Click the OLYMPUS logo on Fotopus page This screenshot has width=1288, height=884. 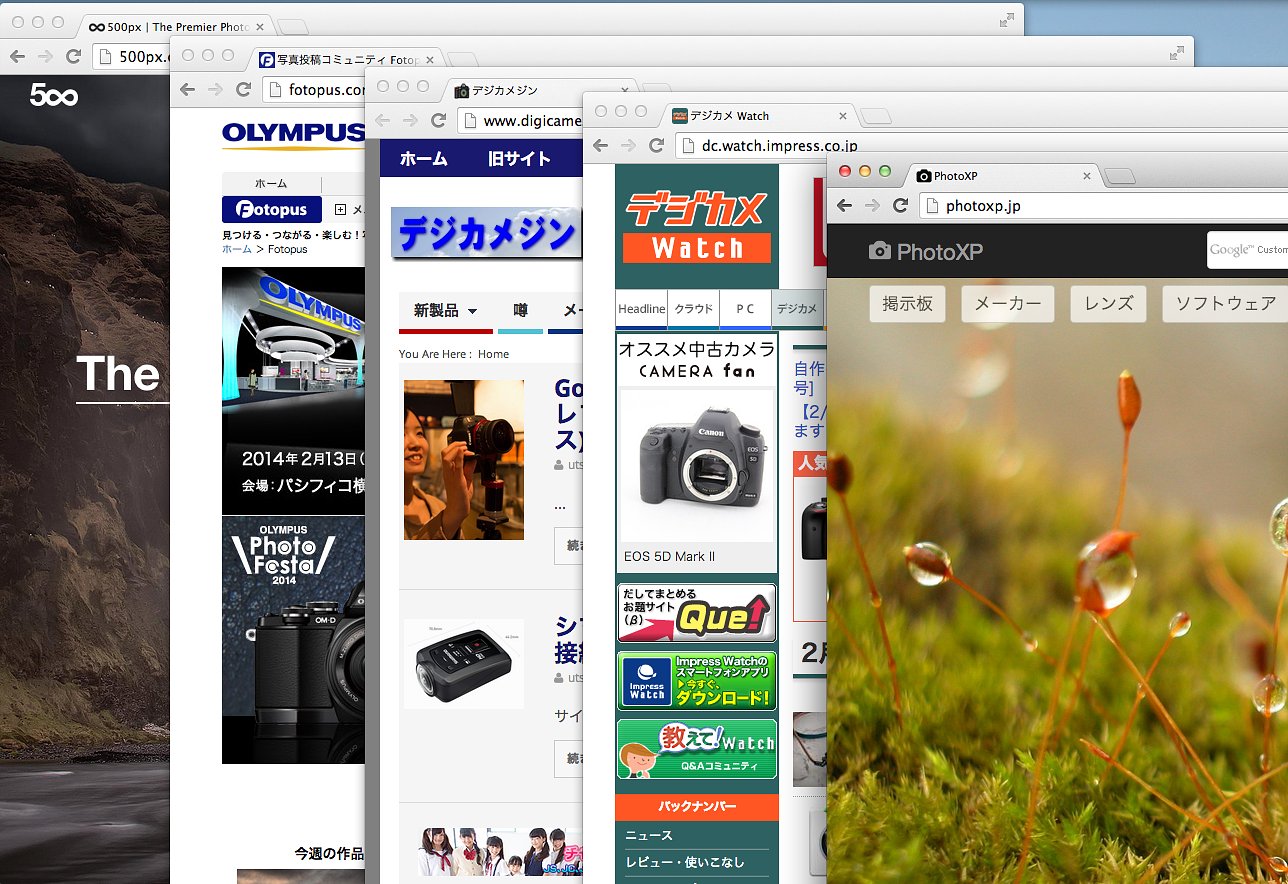click(293, 134)
